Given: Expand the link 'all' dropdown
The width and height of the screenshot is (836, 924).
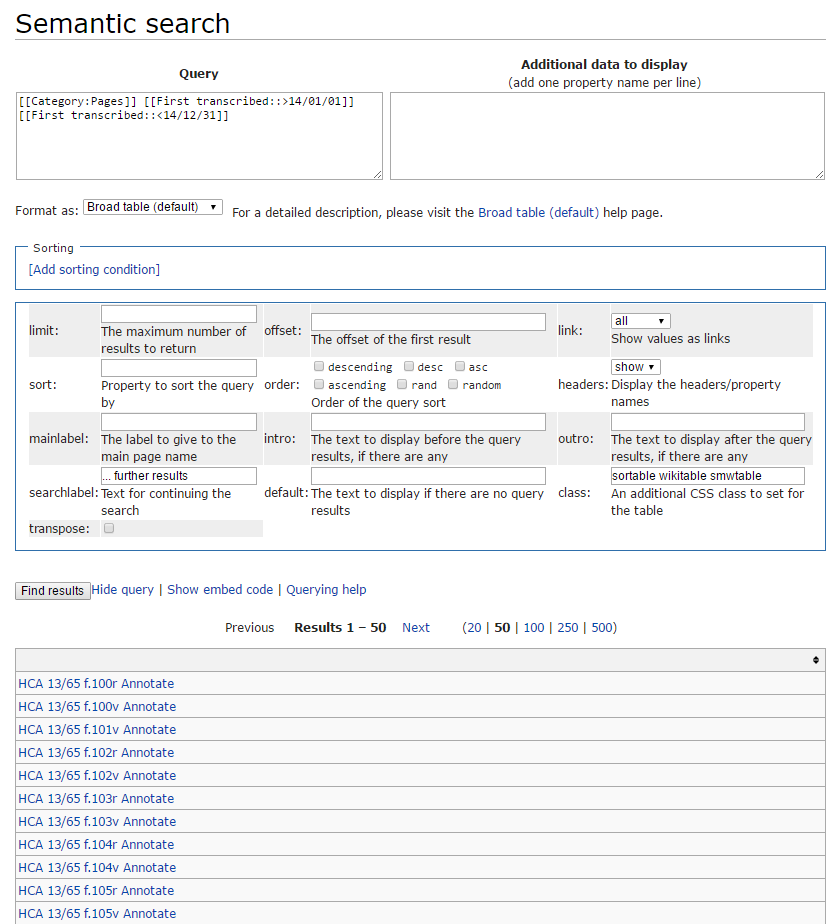Looking at the screenshot, I should (x=640, y=321).
